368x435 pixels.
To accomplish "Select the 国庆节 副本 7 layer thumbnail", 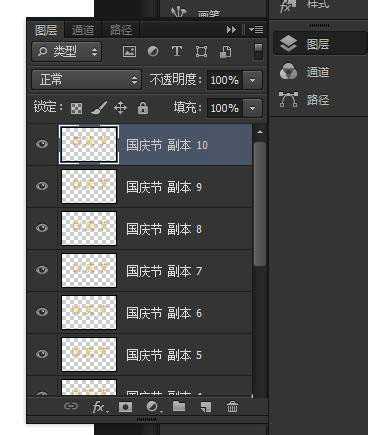I will point(89,270).
